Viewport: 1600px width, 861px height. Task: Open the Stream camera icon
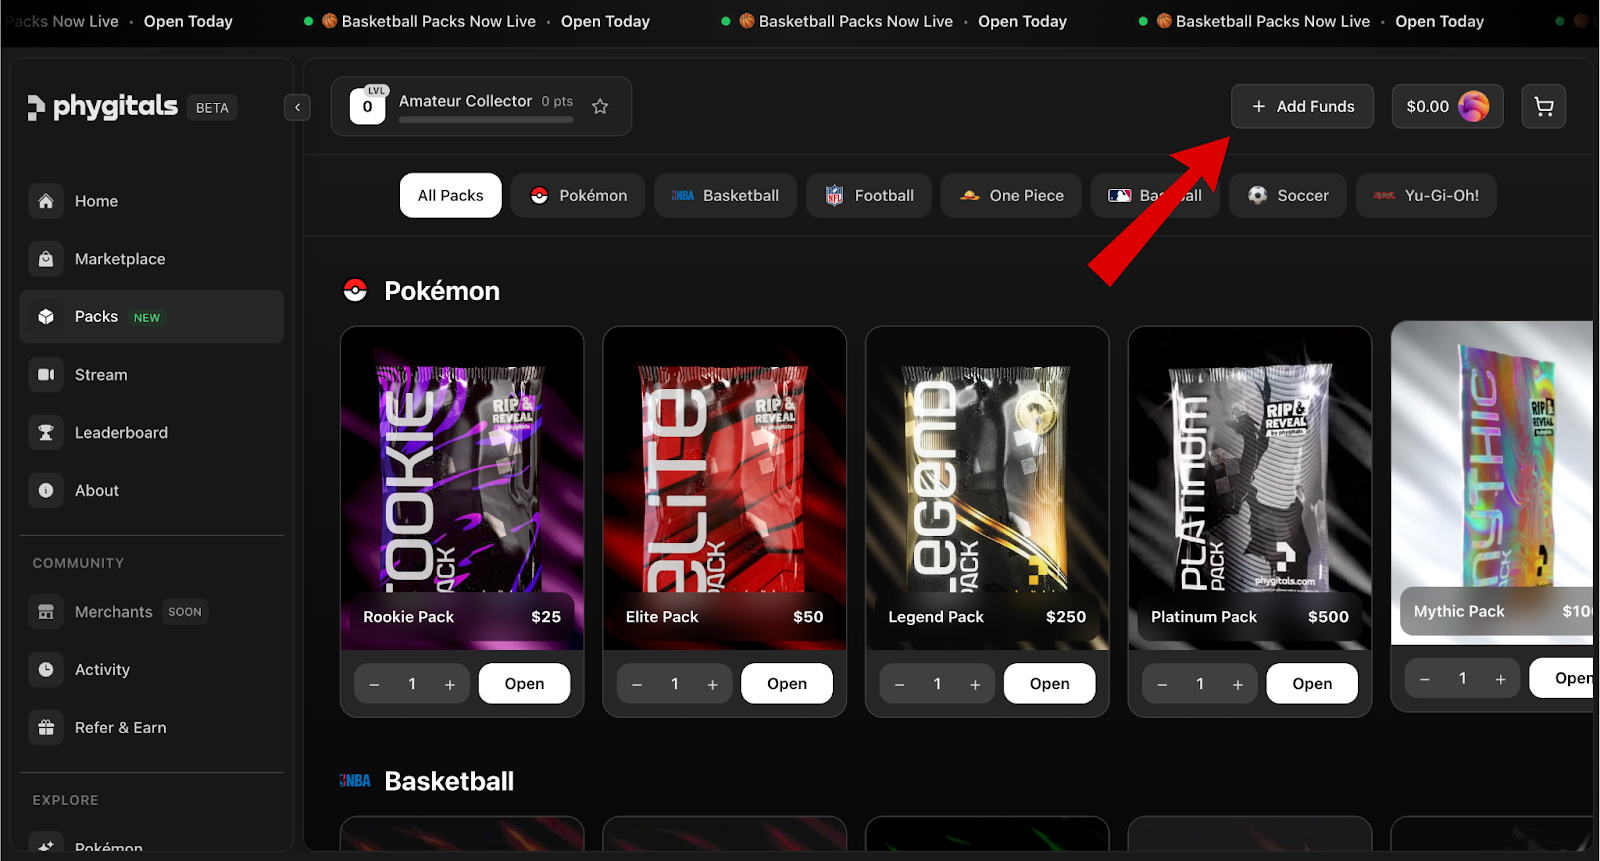click(x=46, y=375)
